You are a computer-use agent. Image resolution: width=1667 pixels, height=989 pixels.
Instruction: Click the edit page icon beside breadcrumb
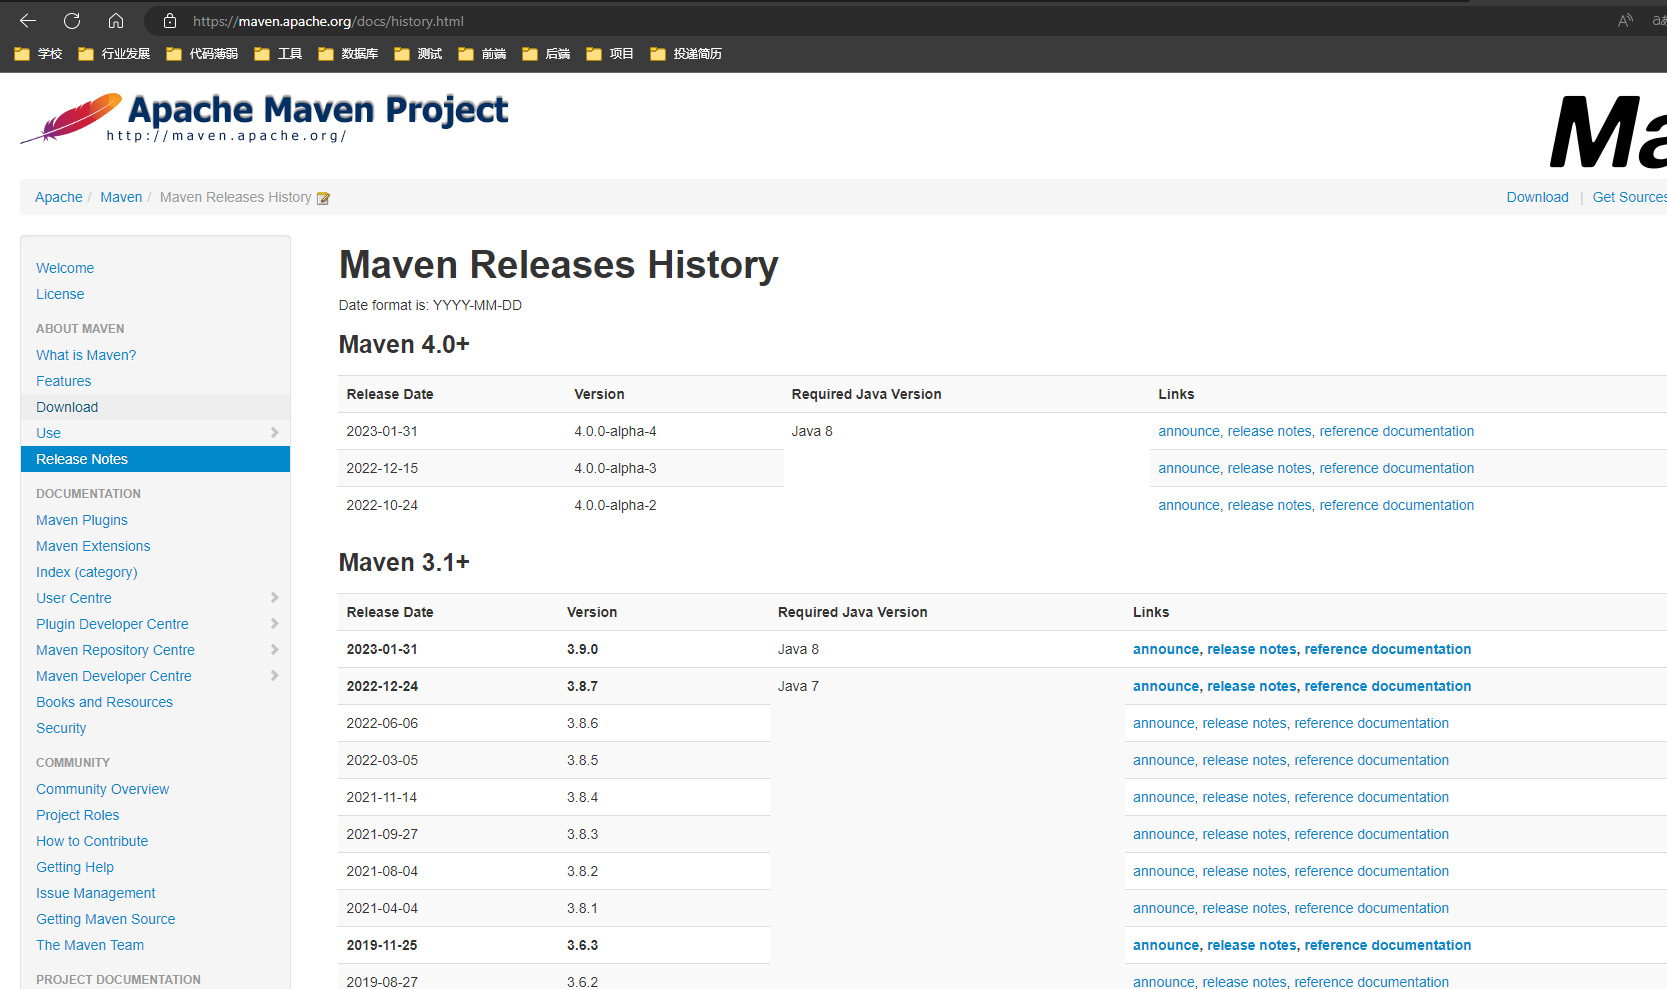(323, 198)
